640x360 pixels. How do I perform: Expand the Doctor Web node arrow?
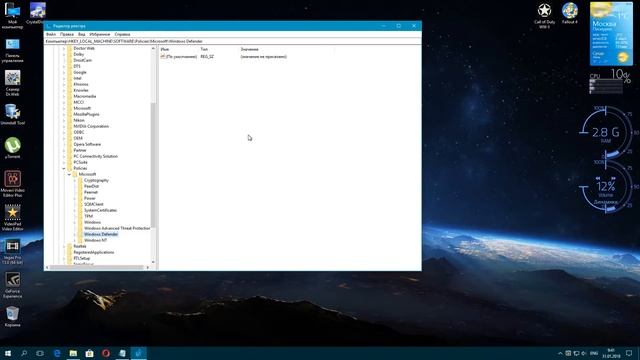[x=64, y=48]
